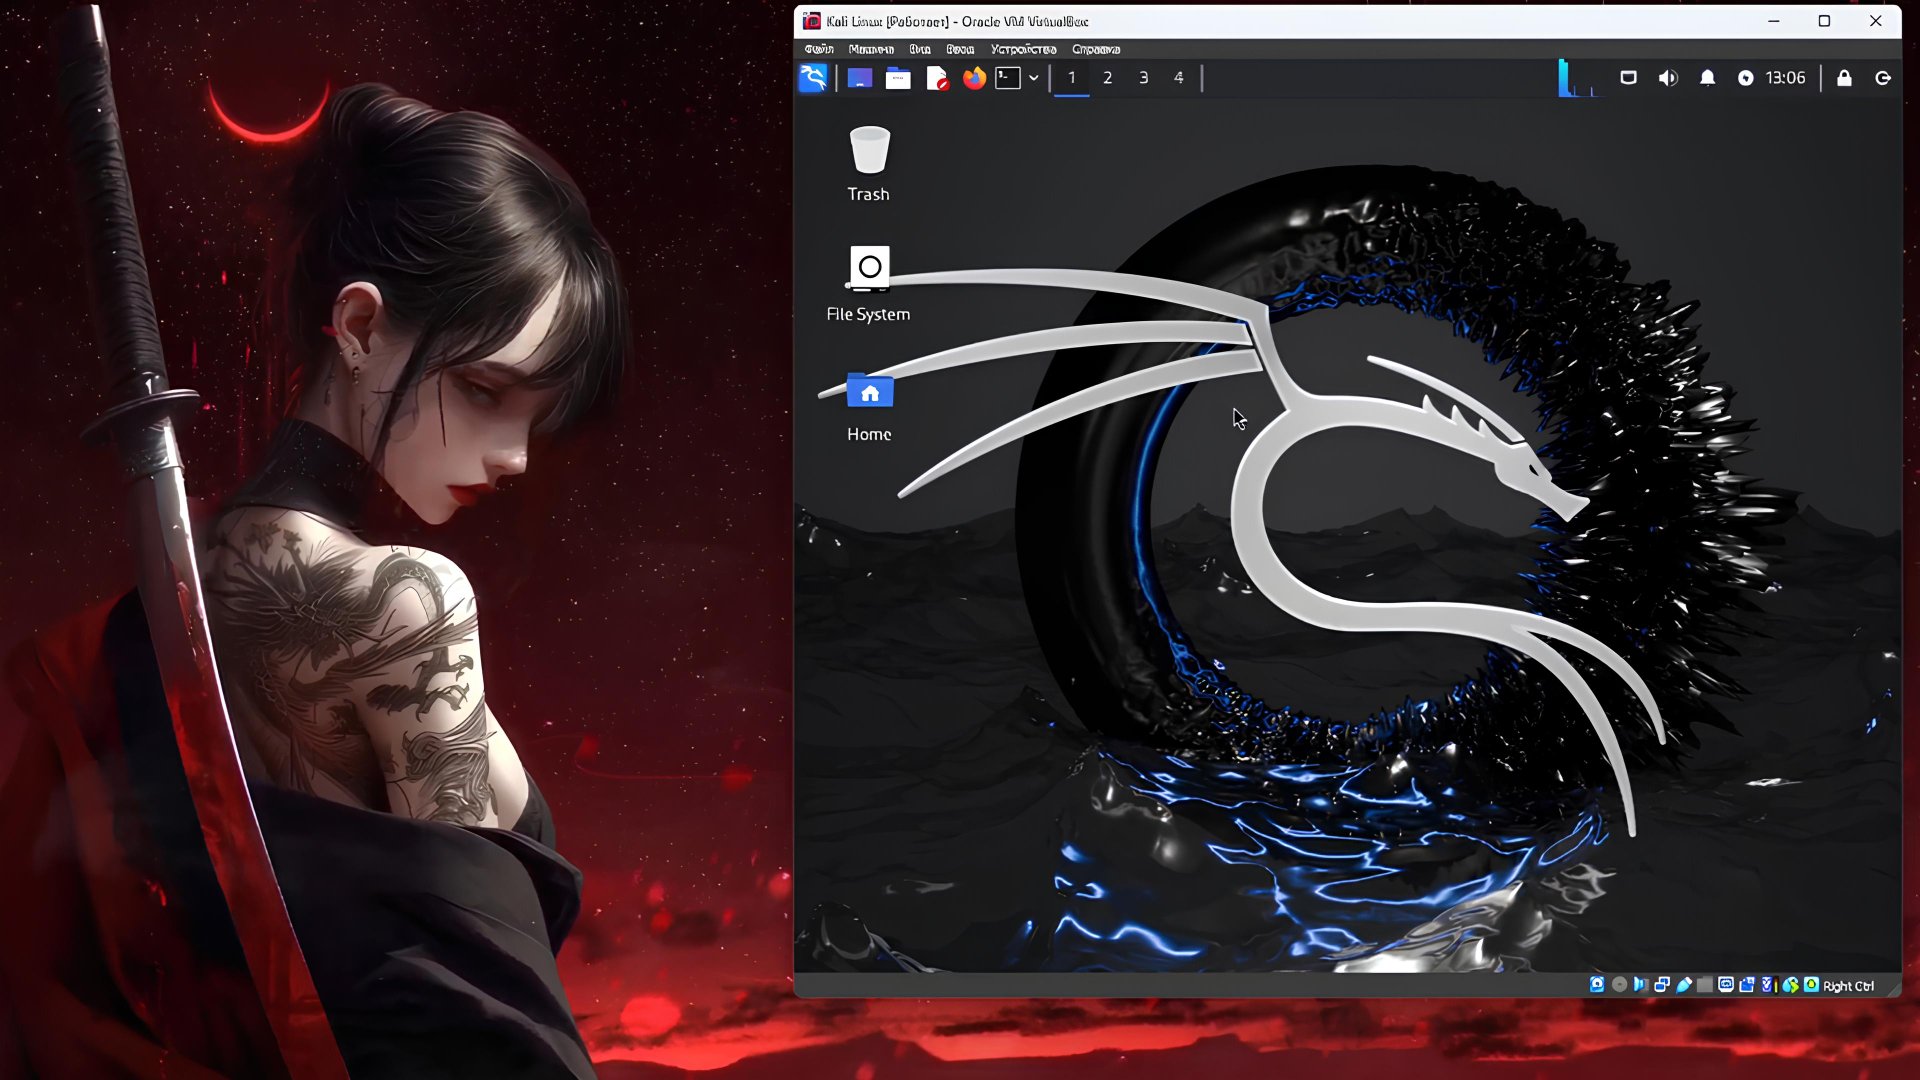Open the Вид menu in VirtualBox

click(x=919, y=48)
